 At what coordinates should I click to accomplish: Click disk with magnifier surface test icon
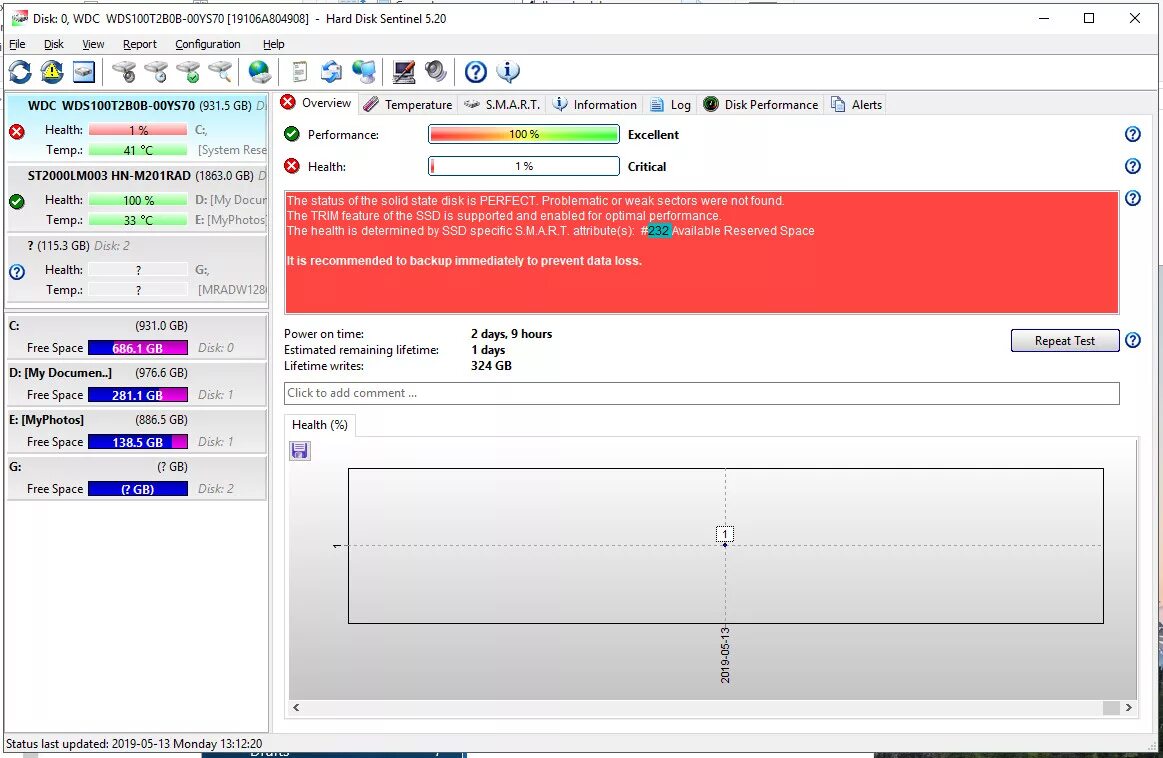click(x=220, y=72)
